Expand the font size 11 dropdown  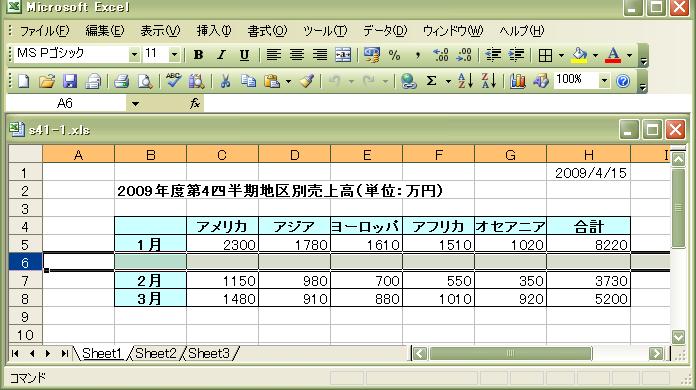(174, 55)
